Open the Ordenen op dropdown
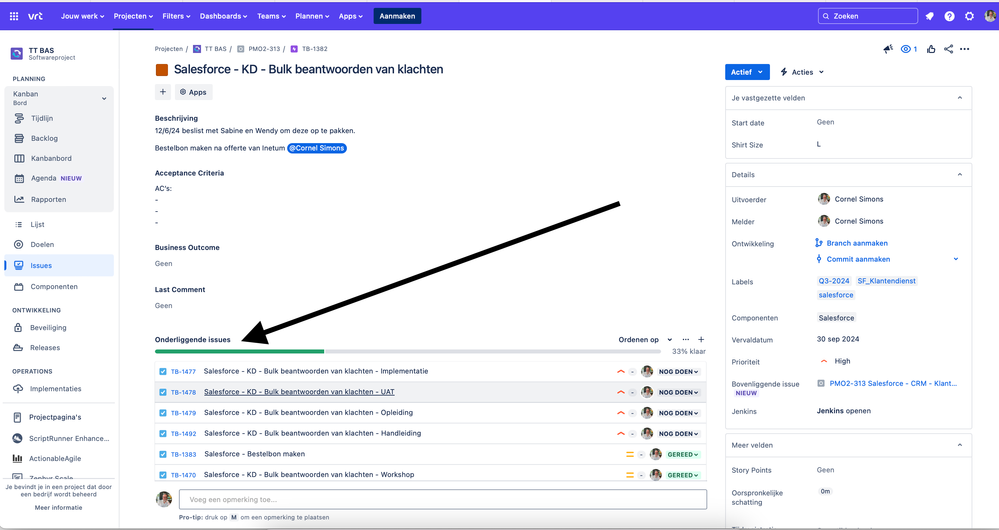 645,340
